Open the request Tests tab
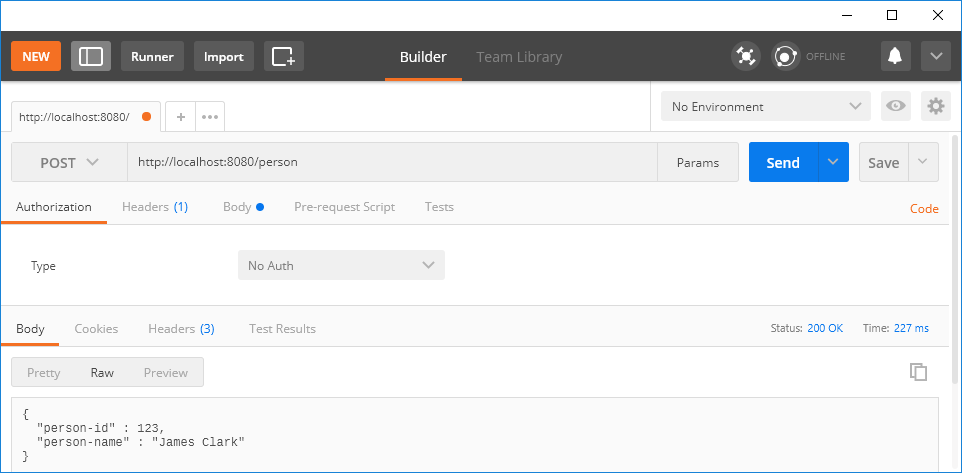This screenshot has width=962, height=473. [x=439, y=207]
